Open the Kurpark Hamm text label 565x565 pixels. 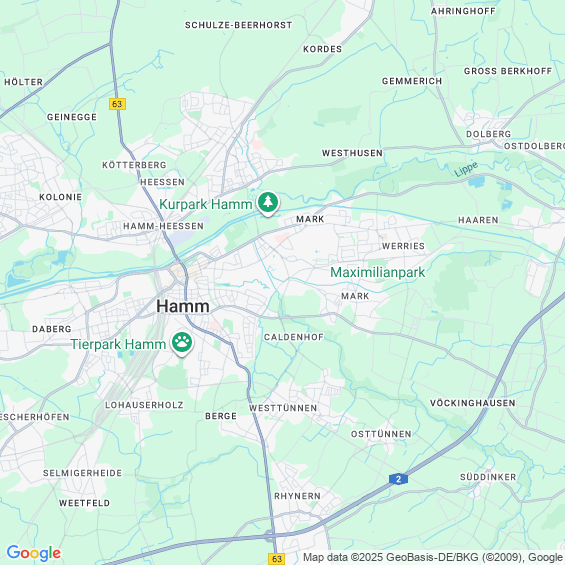tap(206, 204)
